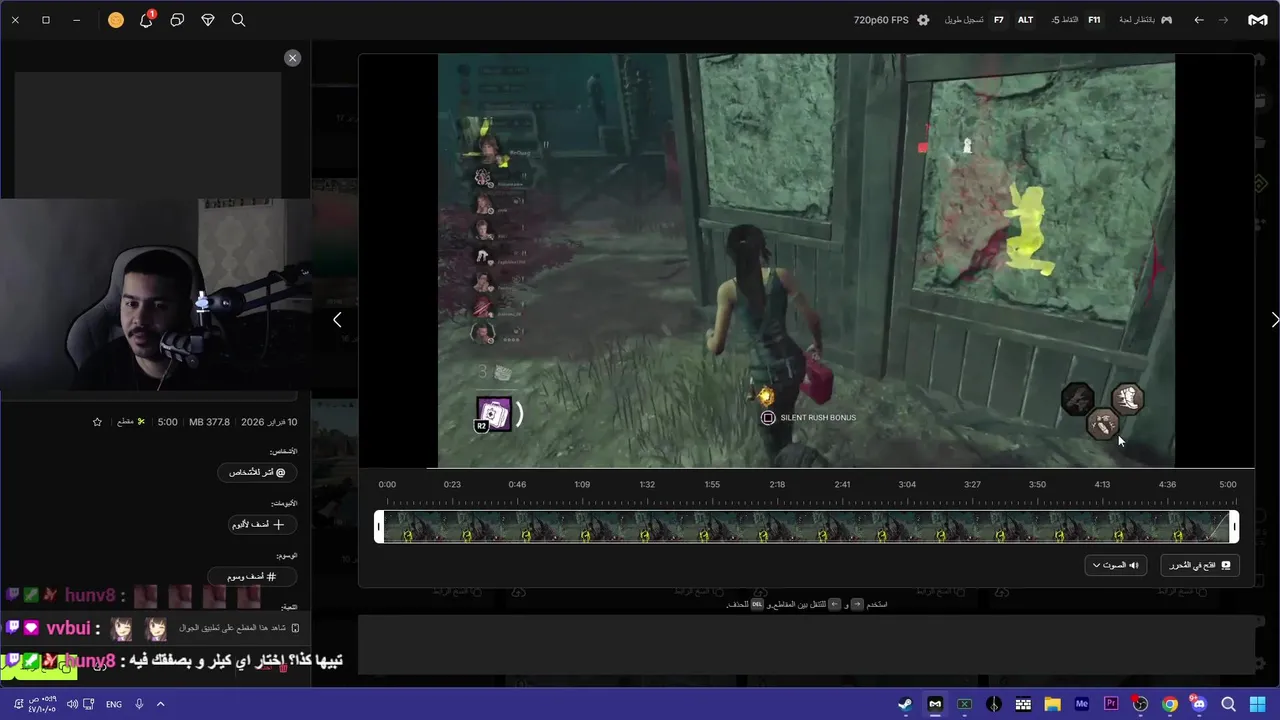Seek the timeline at 0:46 marker

(517, 484)
